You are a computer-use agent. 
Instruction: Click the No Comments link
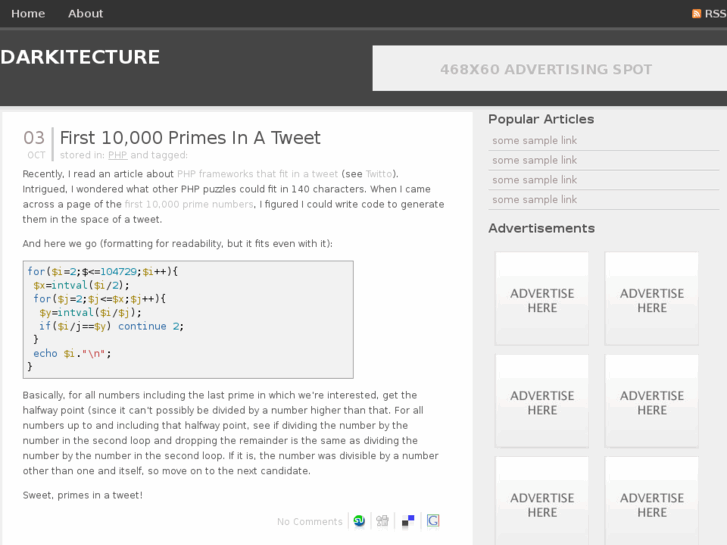(309, 522)
